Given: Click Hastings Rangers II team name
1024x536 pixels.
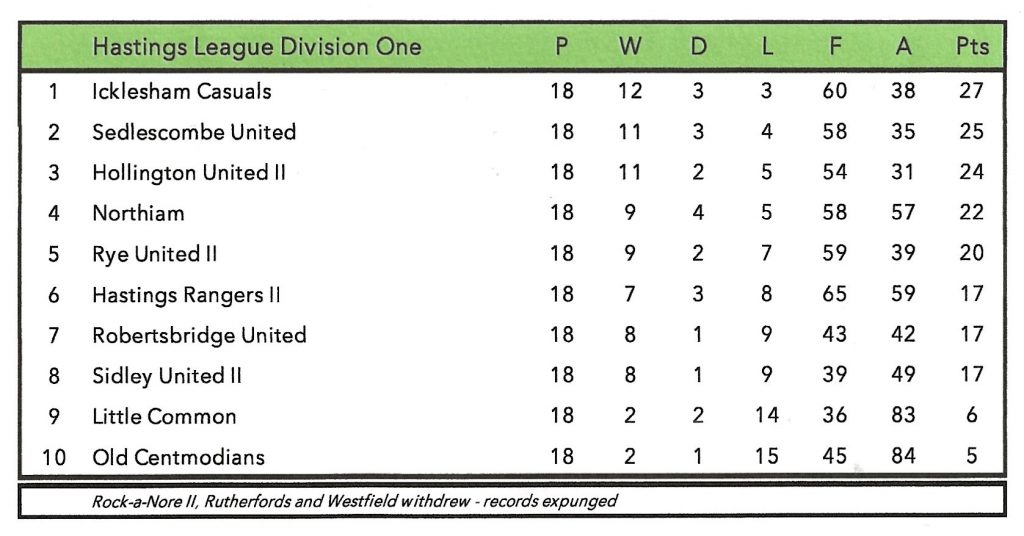Looking at the screenshot, I should click(x=186, y=295).
